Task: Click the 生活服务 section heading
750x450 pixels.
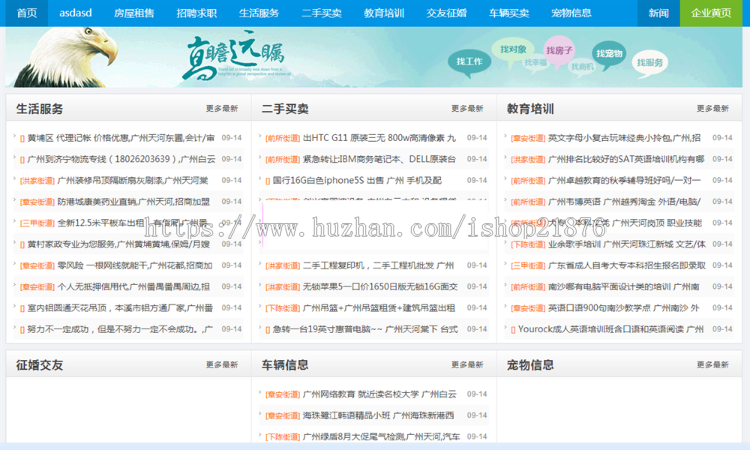Action: pos(40,109)
